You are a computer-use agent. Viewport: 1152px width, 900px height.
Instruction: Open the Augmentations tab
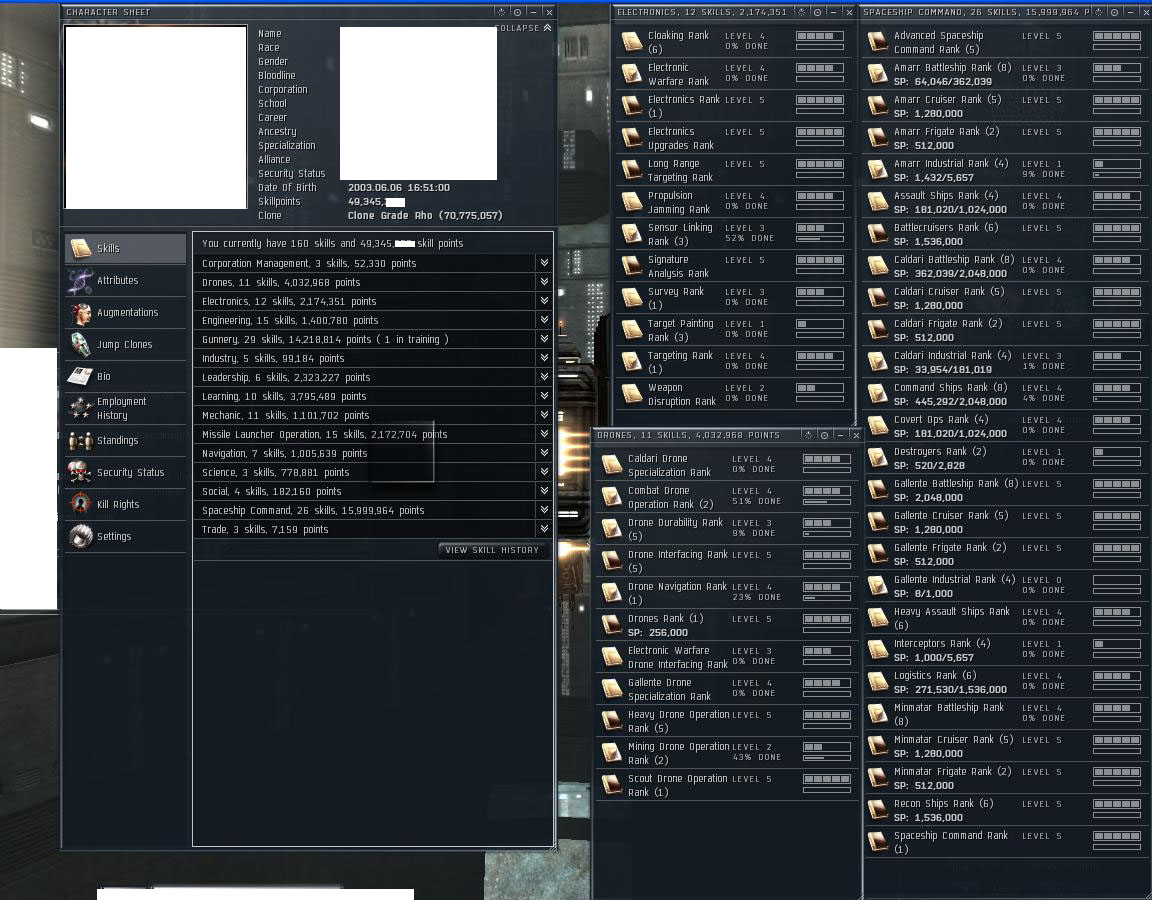pyautogui.click(x=125, y=312)
